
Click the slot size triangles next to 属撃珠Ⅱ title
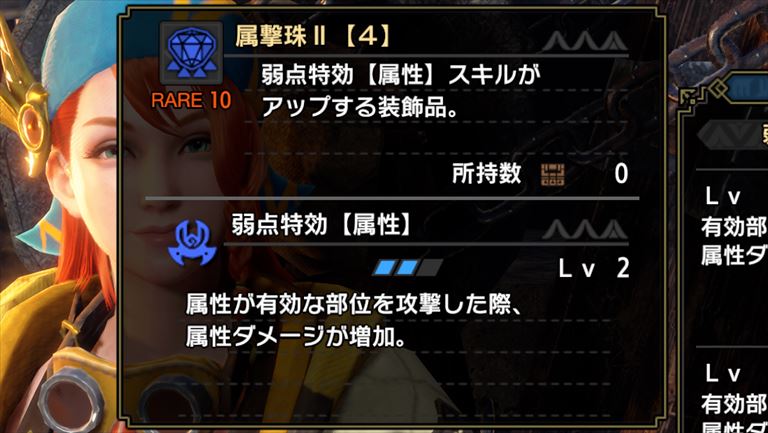(584, 41)
